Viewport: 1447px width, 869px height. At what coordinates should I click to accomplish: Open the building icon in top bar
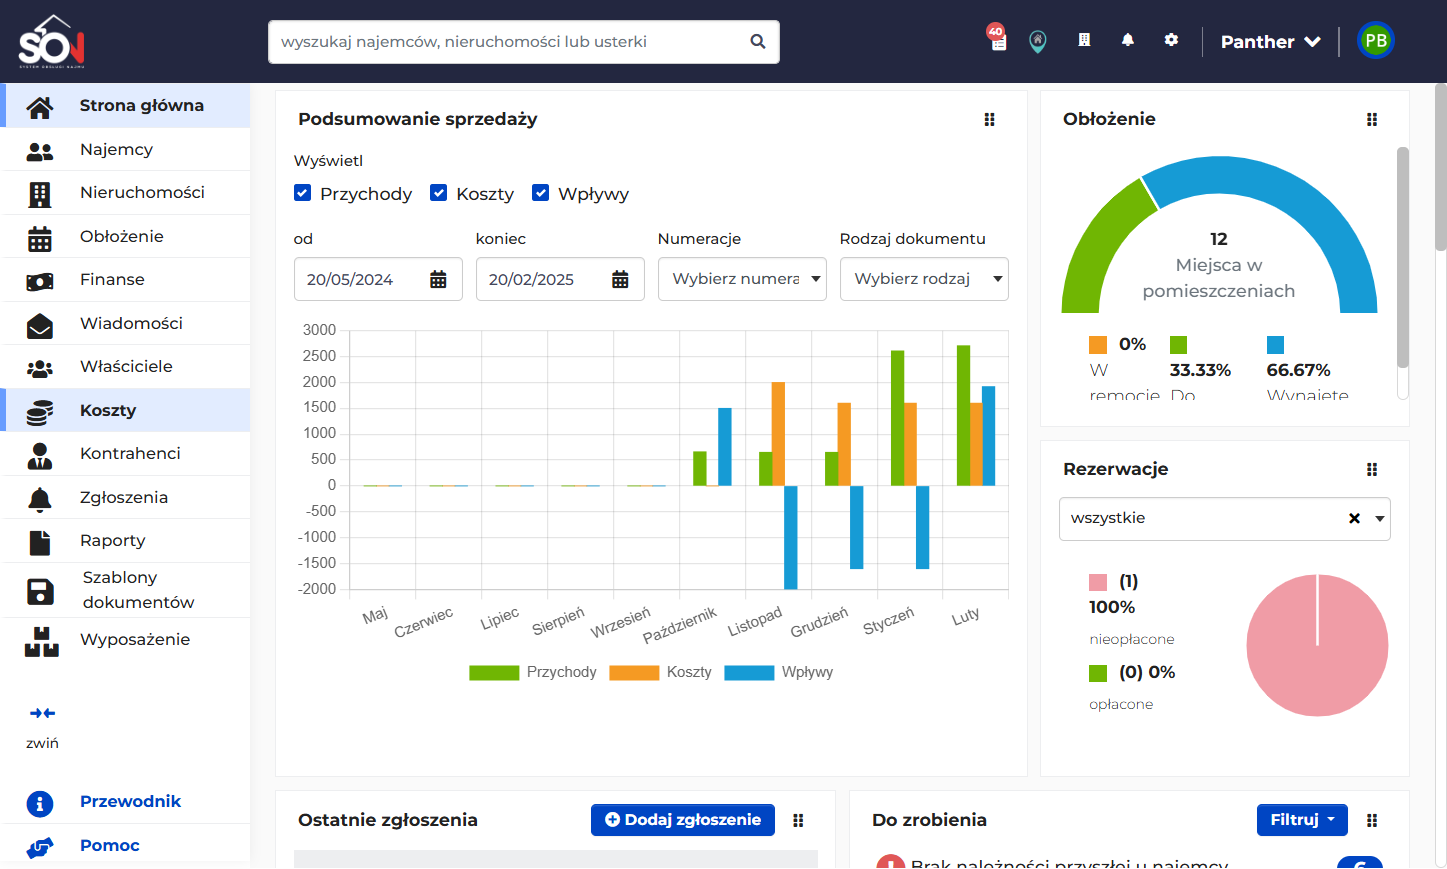click(1084, 40)
